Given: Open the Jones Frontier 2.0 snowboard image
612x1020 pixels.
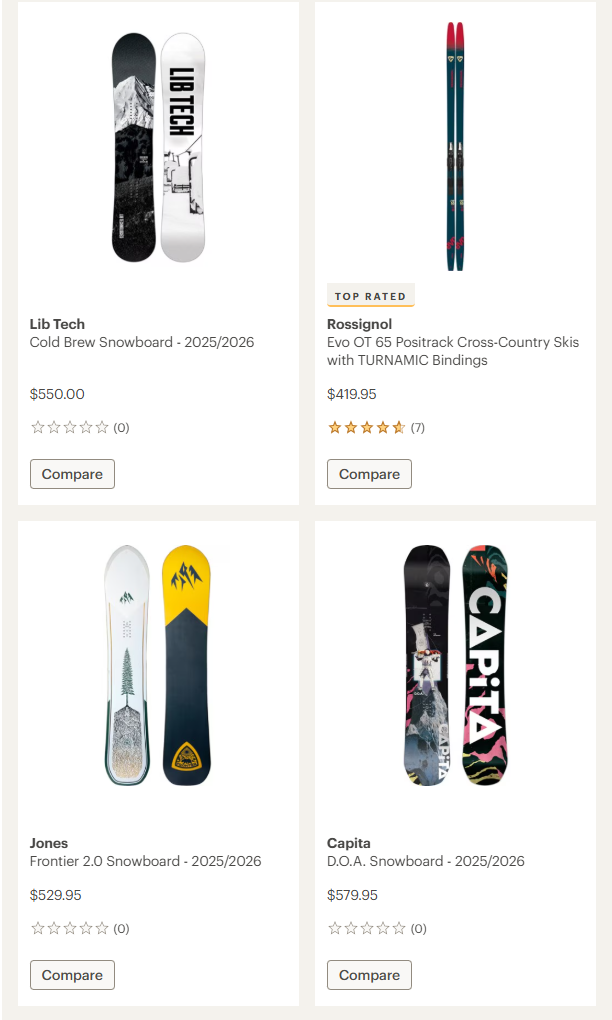Looking at the screenshot, I should pyautogui.click(x=158, y=665).
